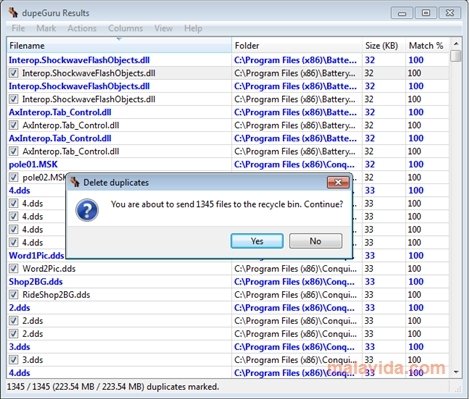Sort by the Size (KB) column header
469x399 pixels.
pyautogui.click(x=384, y=46)
